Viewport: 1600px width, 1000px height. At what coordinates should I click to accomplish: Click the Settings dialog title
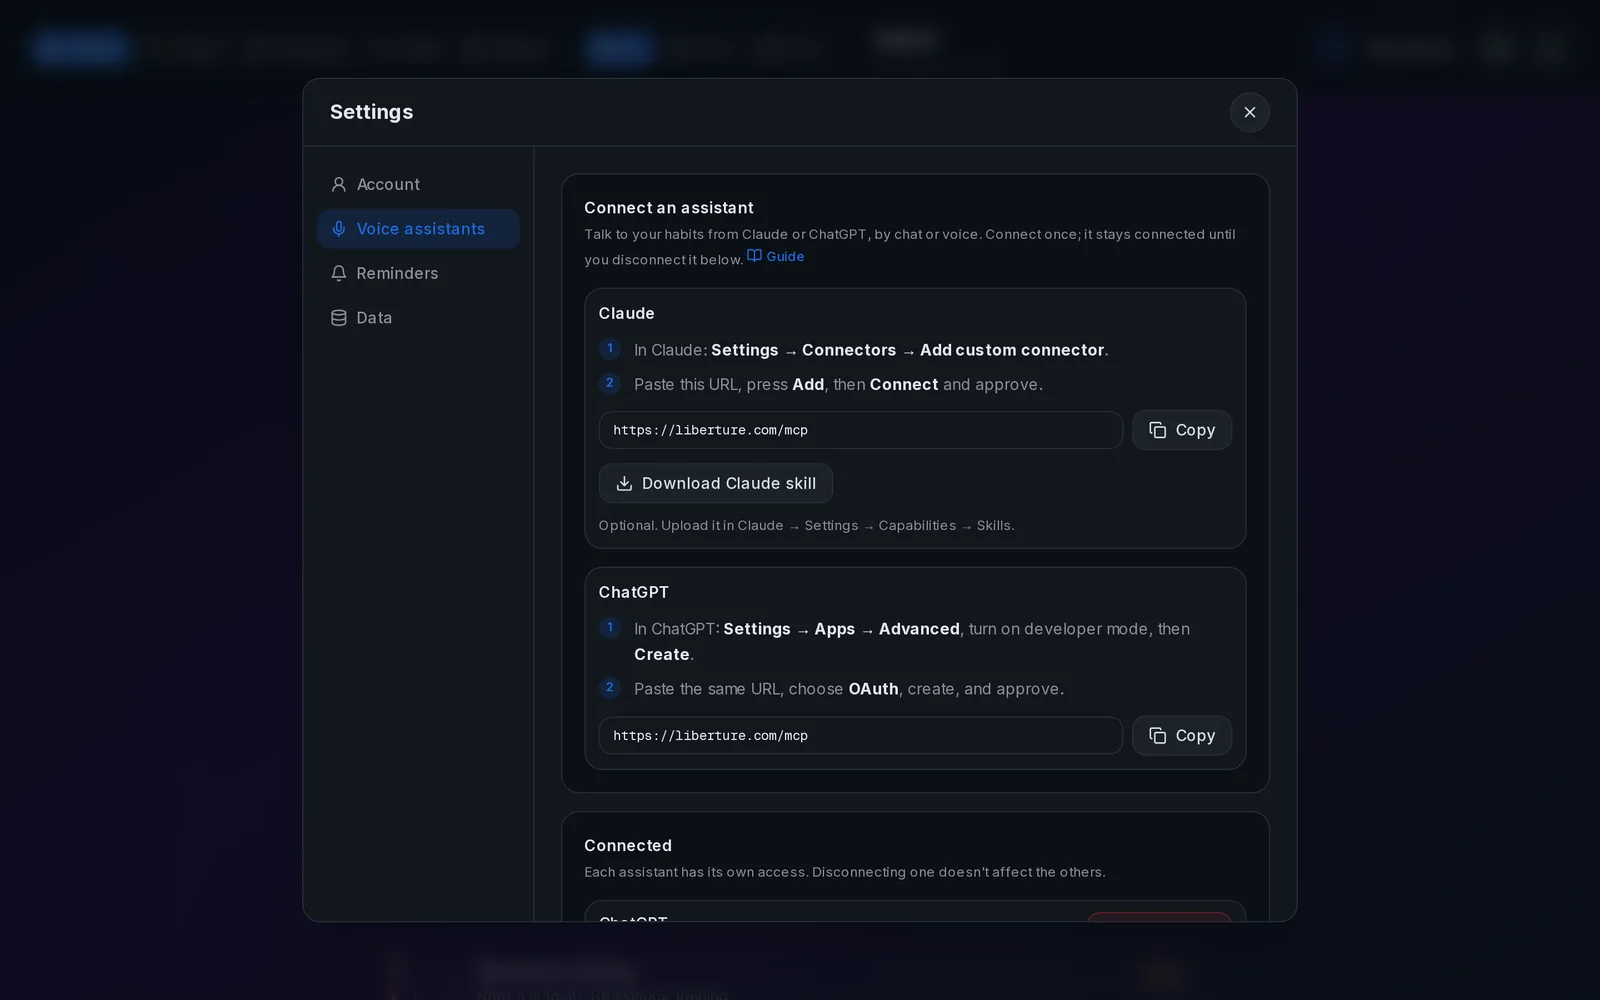[371, 112]
